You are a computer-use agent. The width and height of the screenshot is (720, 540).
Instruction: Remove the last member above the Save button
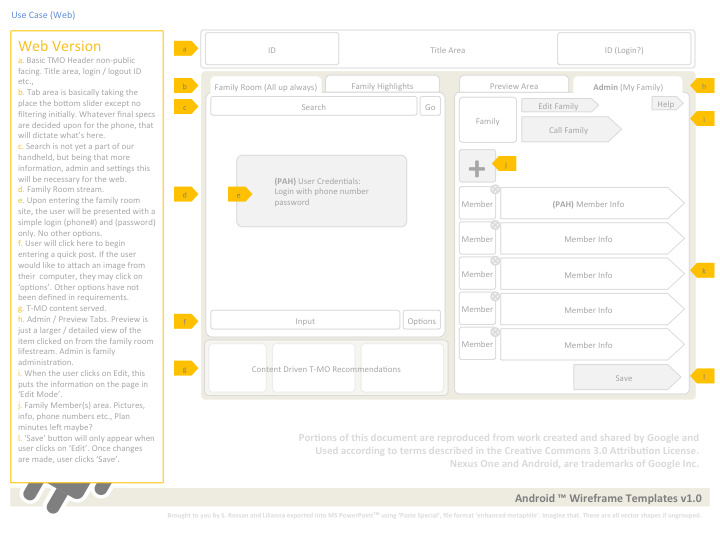pyautogui.click(x=495, y=332)
